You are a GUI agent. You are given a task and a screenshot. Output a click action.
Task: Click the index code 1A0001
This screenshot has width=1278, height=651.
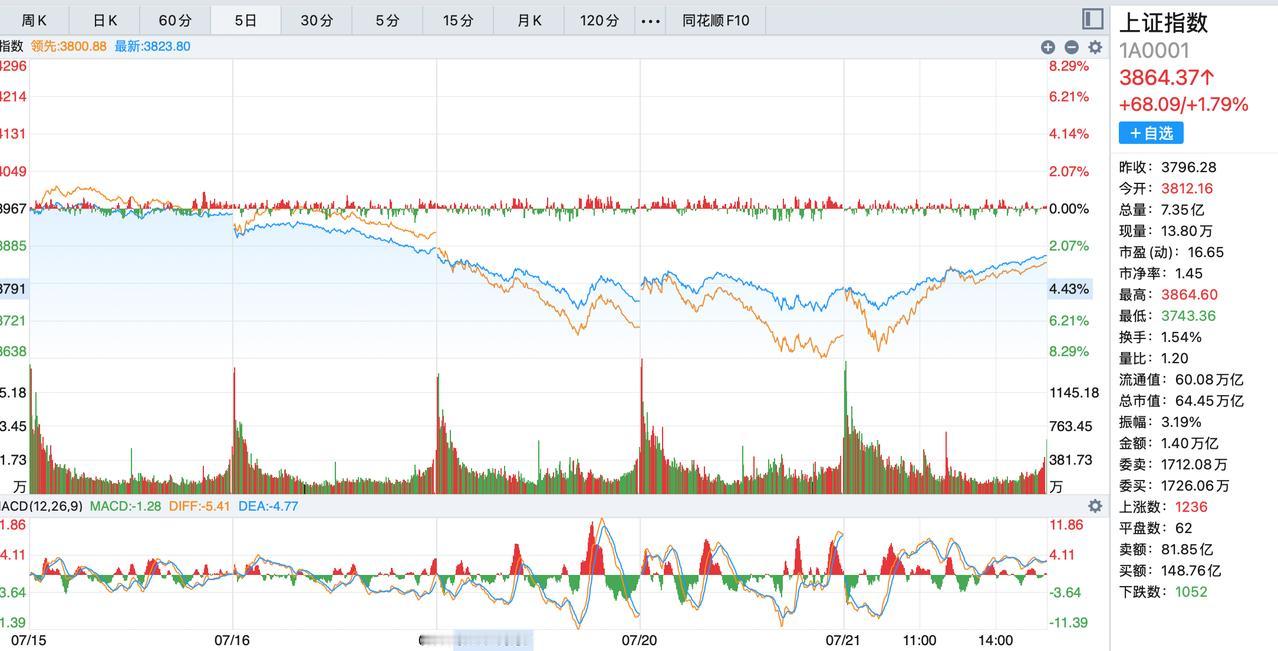pos(1154,51)
